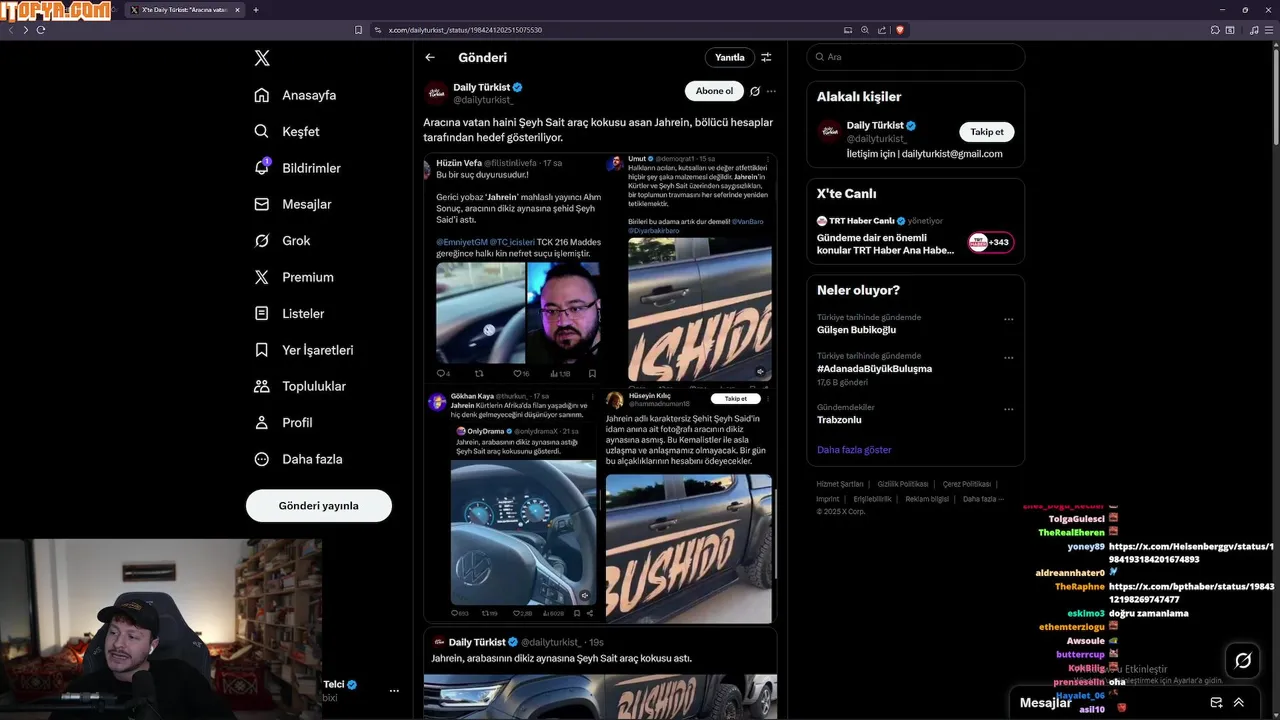Click the browser address bar URL
The image size is (1280, 720).
pos(465,30)
